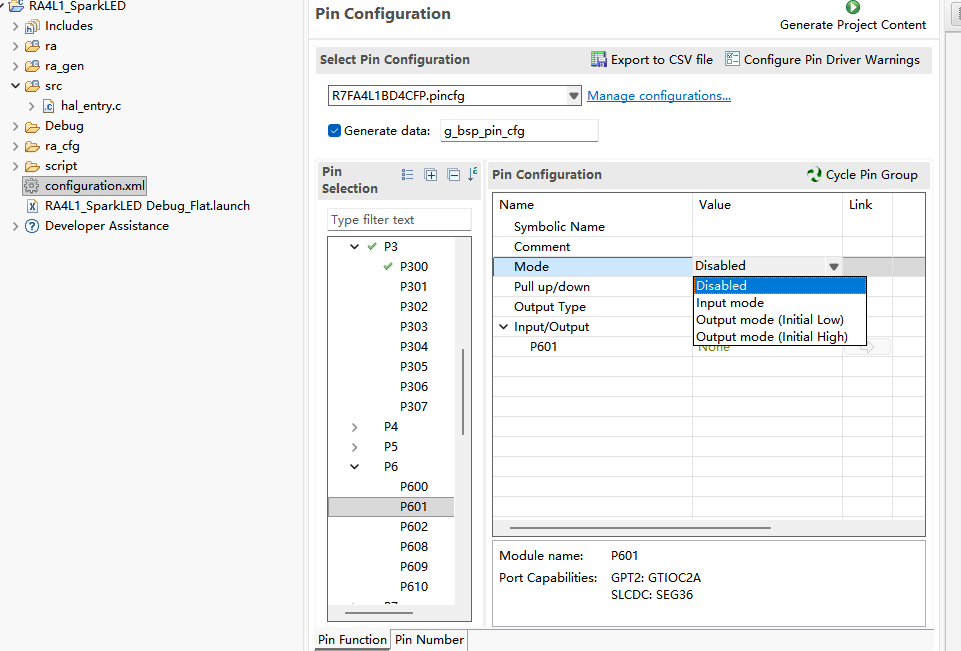Screen dimensions: 961x651
Task: Expand the P4 port group
Action: point(355,427)
